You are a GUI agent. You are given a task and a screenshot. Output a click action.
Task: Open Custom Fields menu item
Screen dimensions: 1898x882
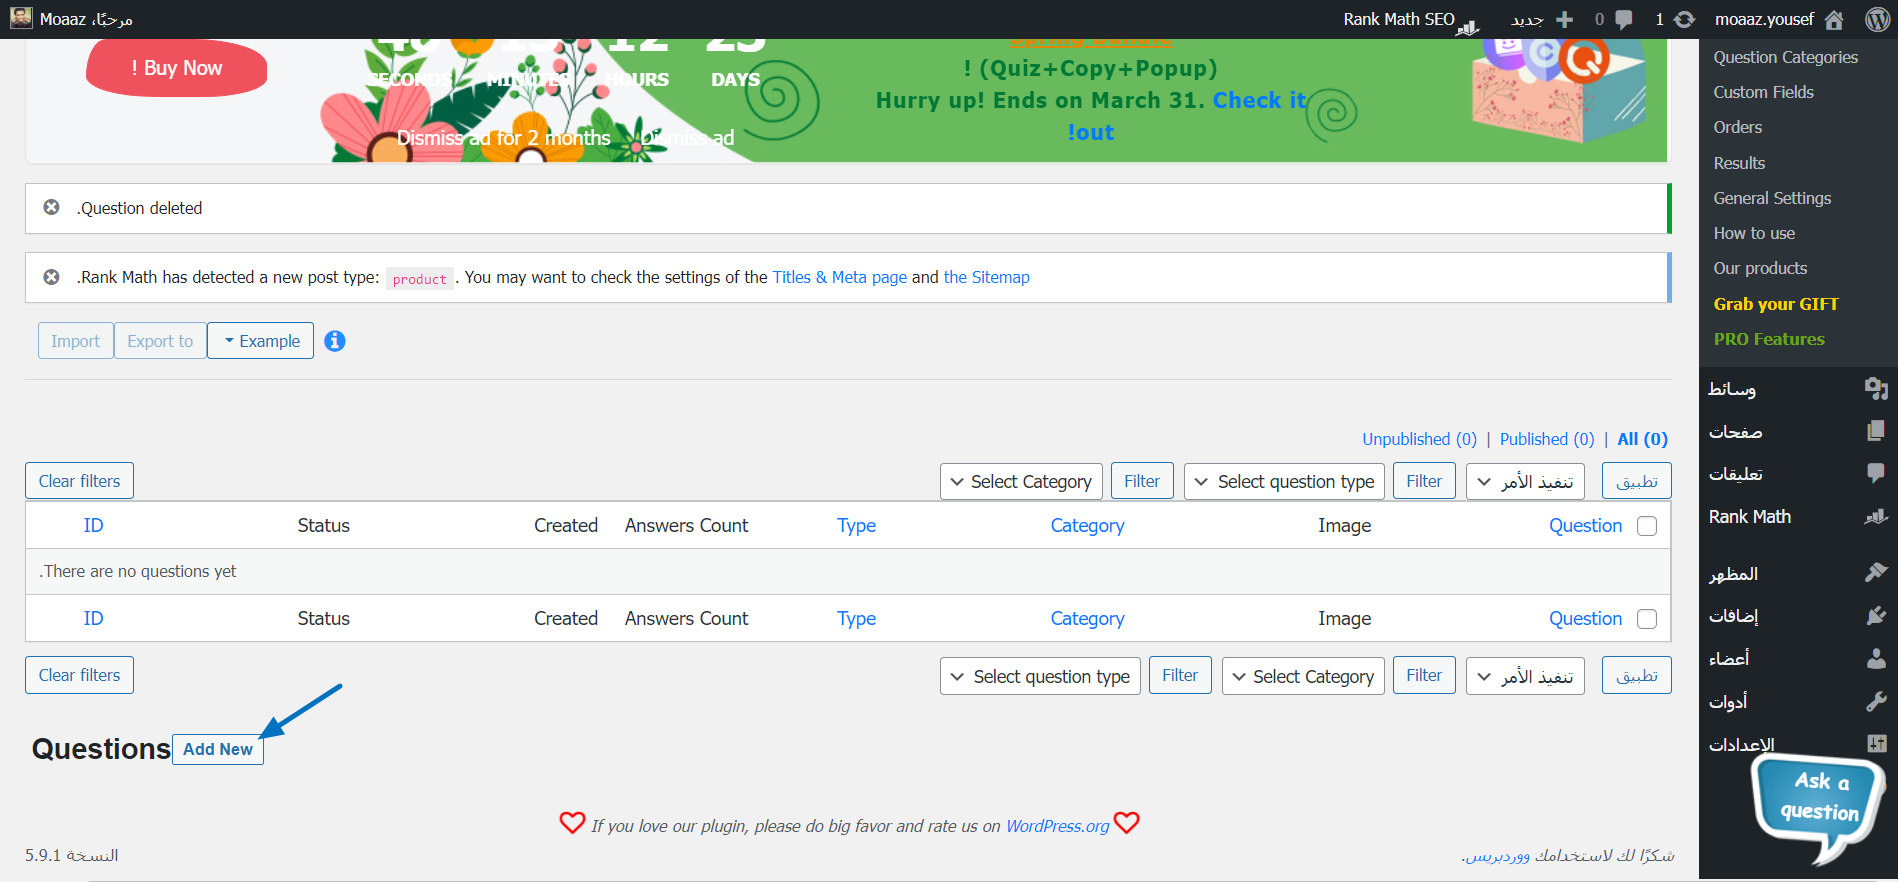[1764, 92]
